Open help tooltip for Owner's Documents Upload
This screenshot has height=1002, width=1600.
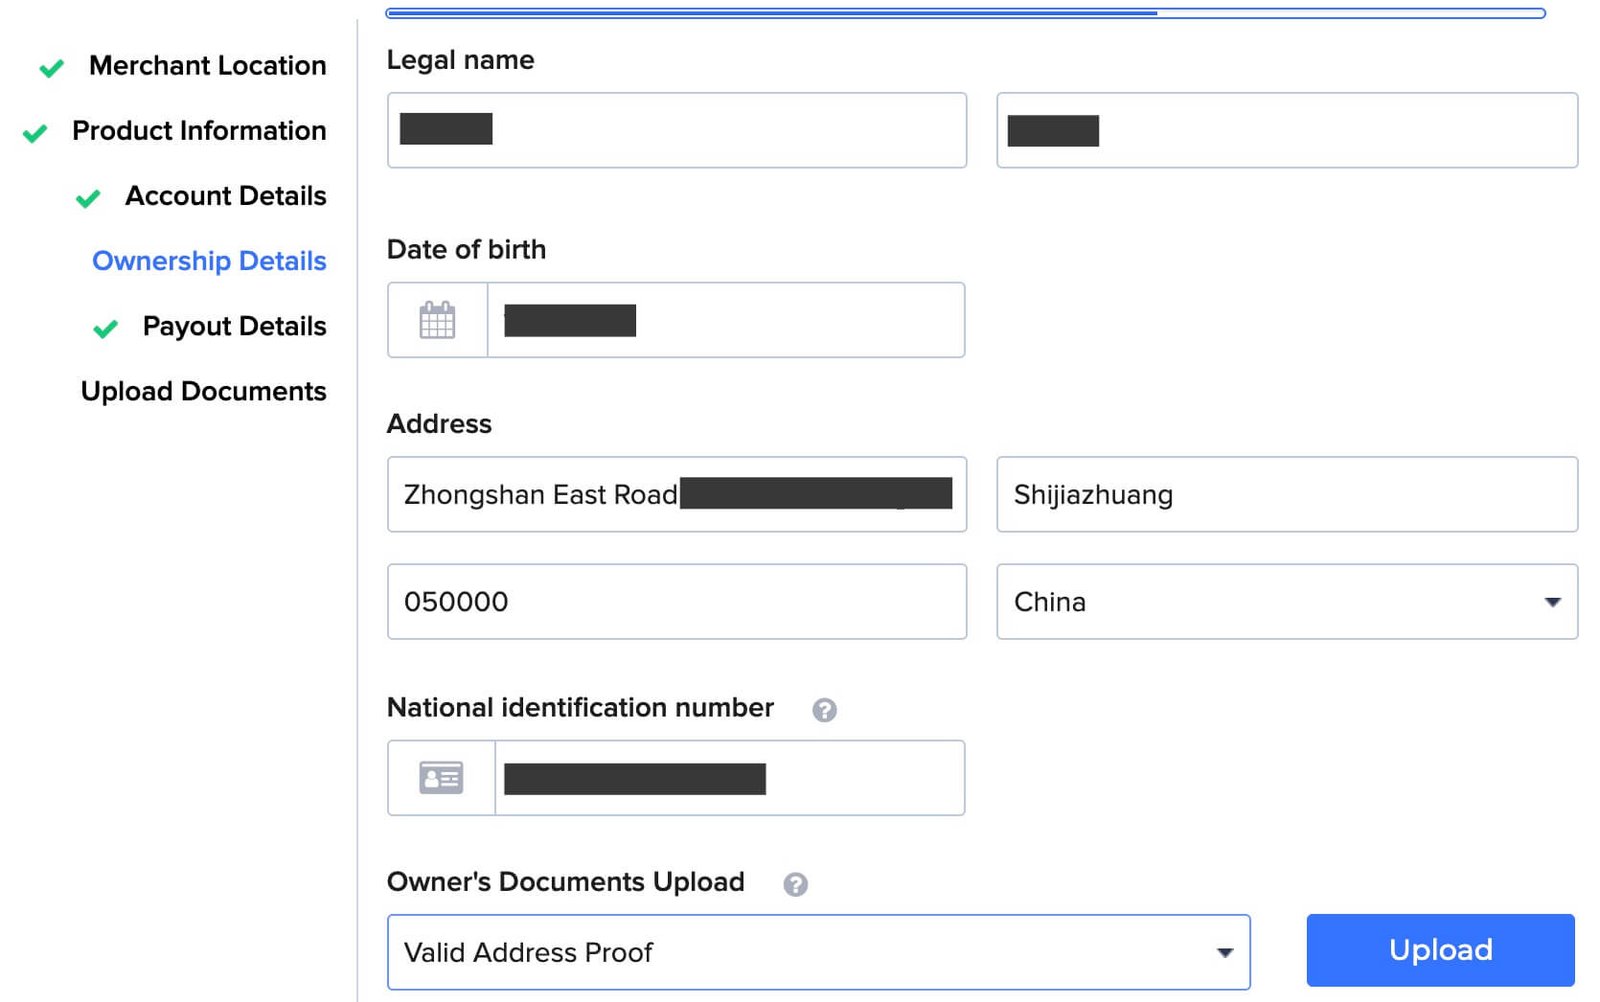click(795, 884)
